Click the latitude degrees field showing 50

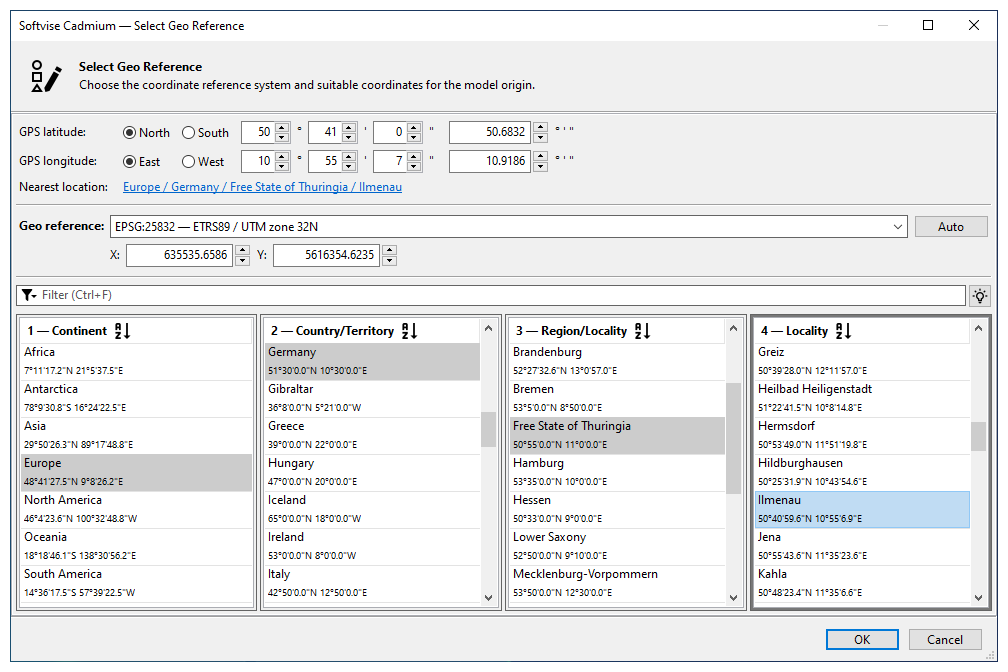[x=258, y=132]
